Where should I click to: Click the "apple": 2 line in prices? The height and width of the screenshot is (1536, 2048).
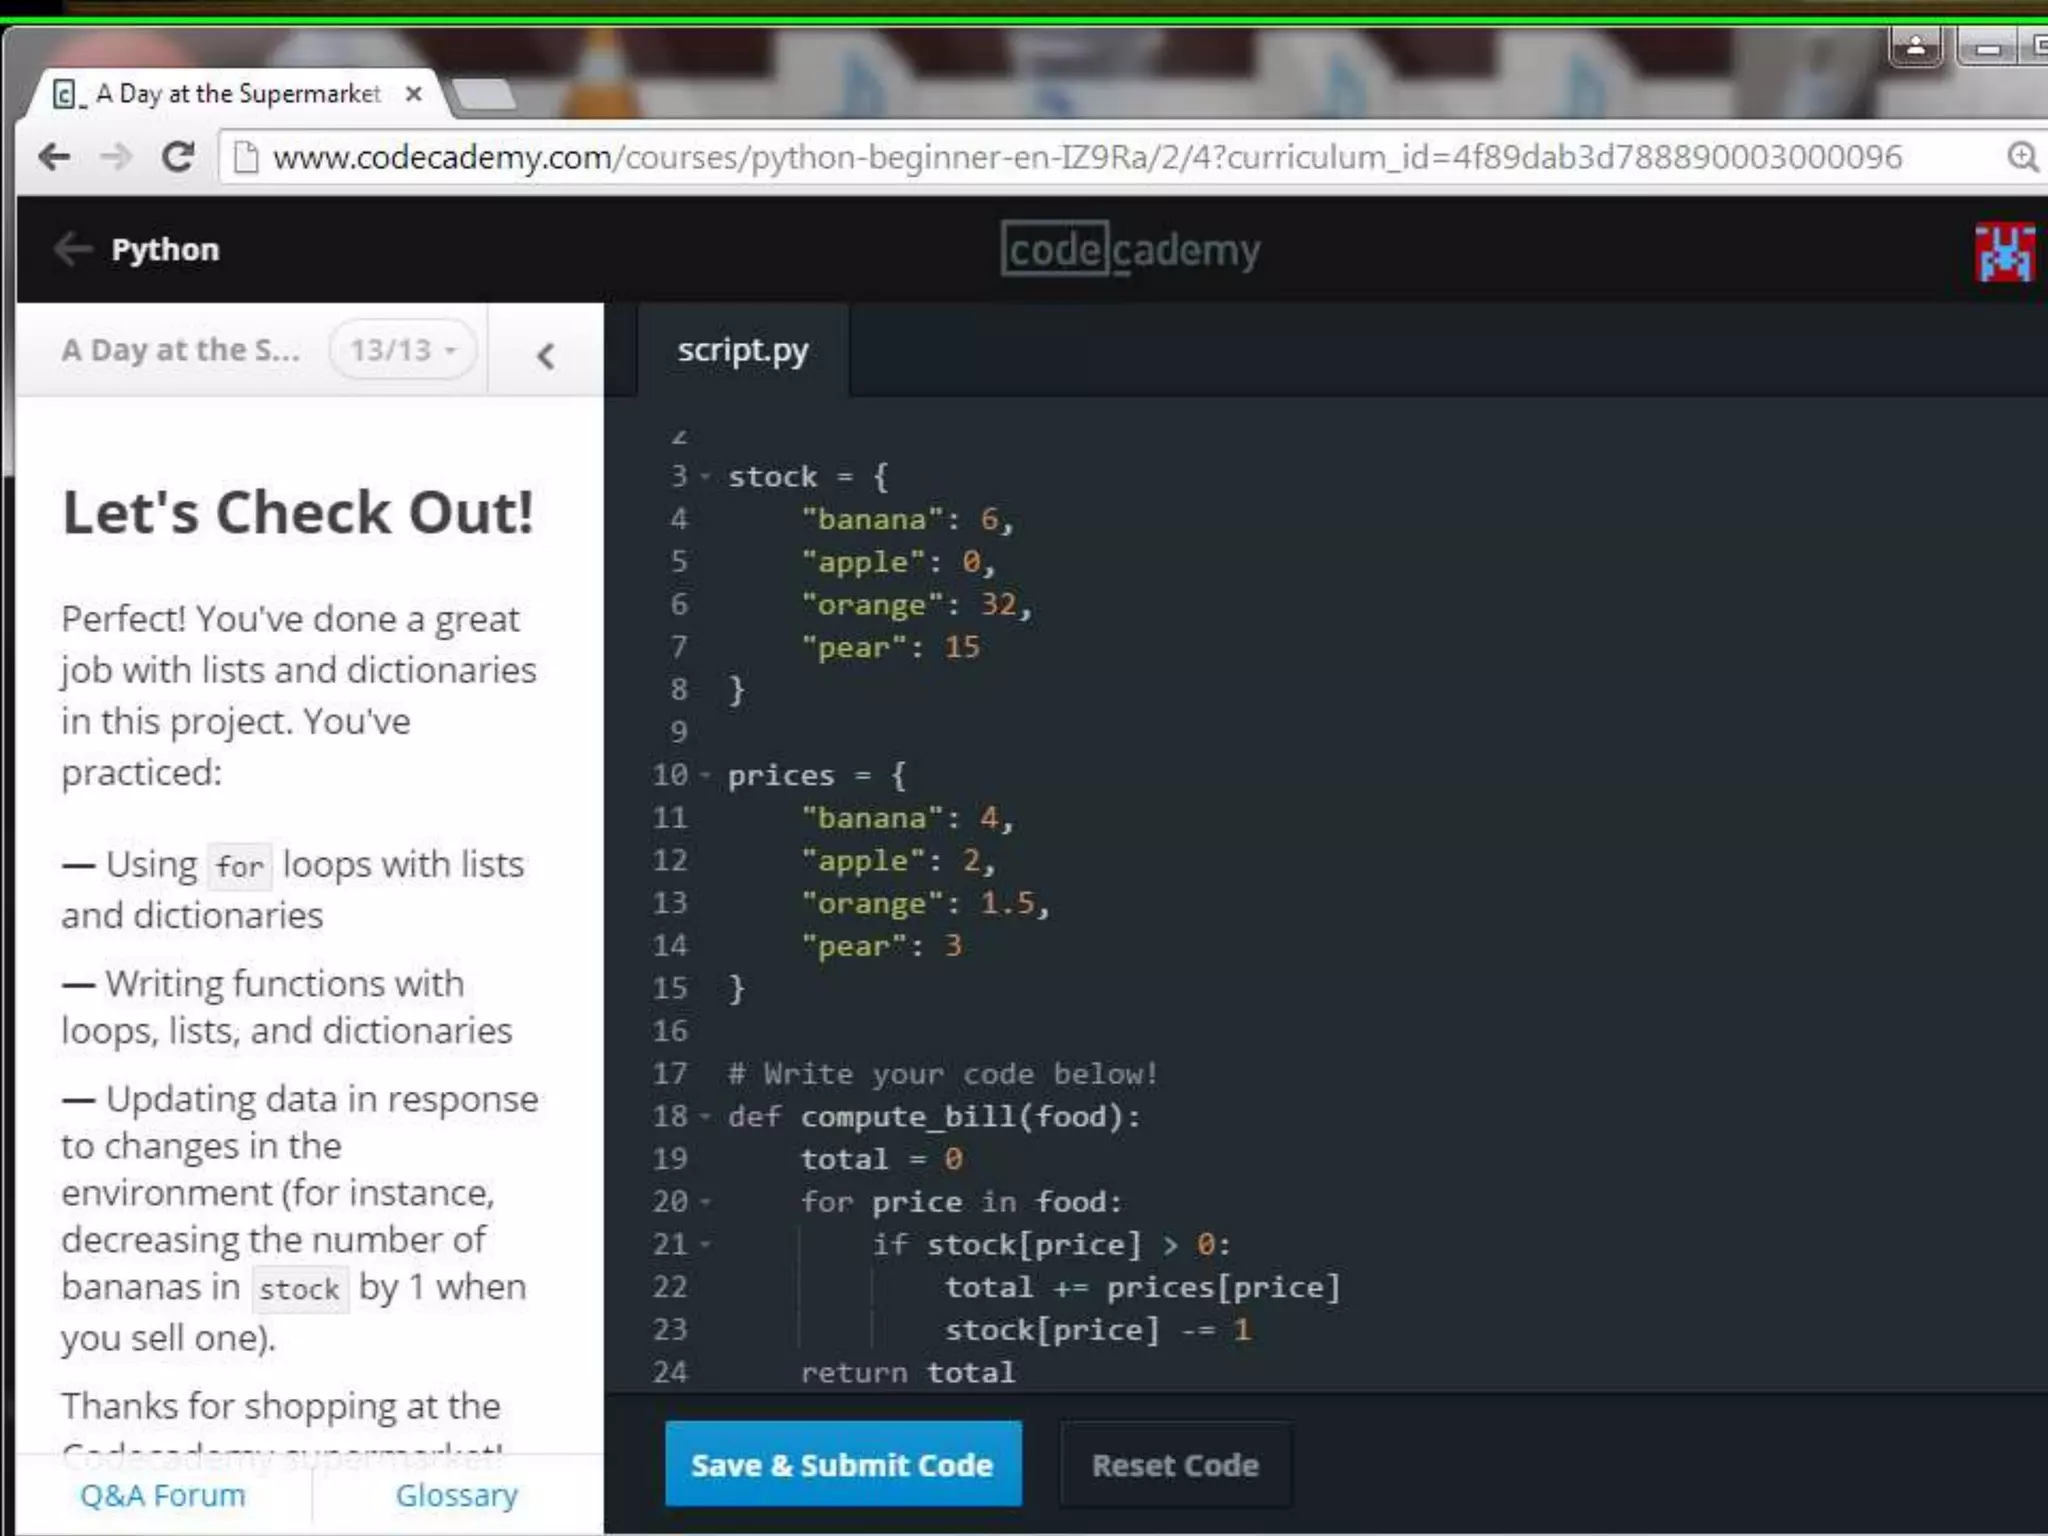coord(897,860)
